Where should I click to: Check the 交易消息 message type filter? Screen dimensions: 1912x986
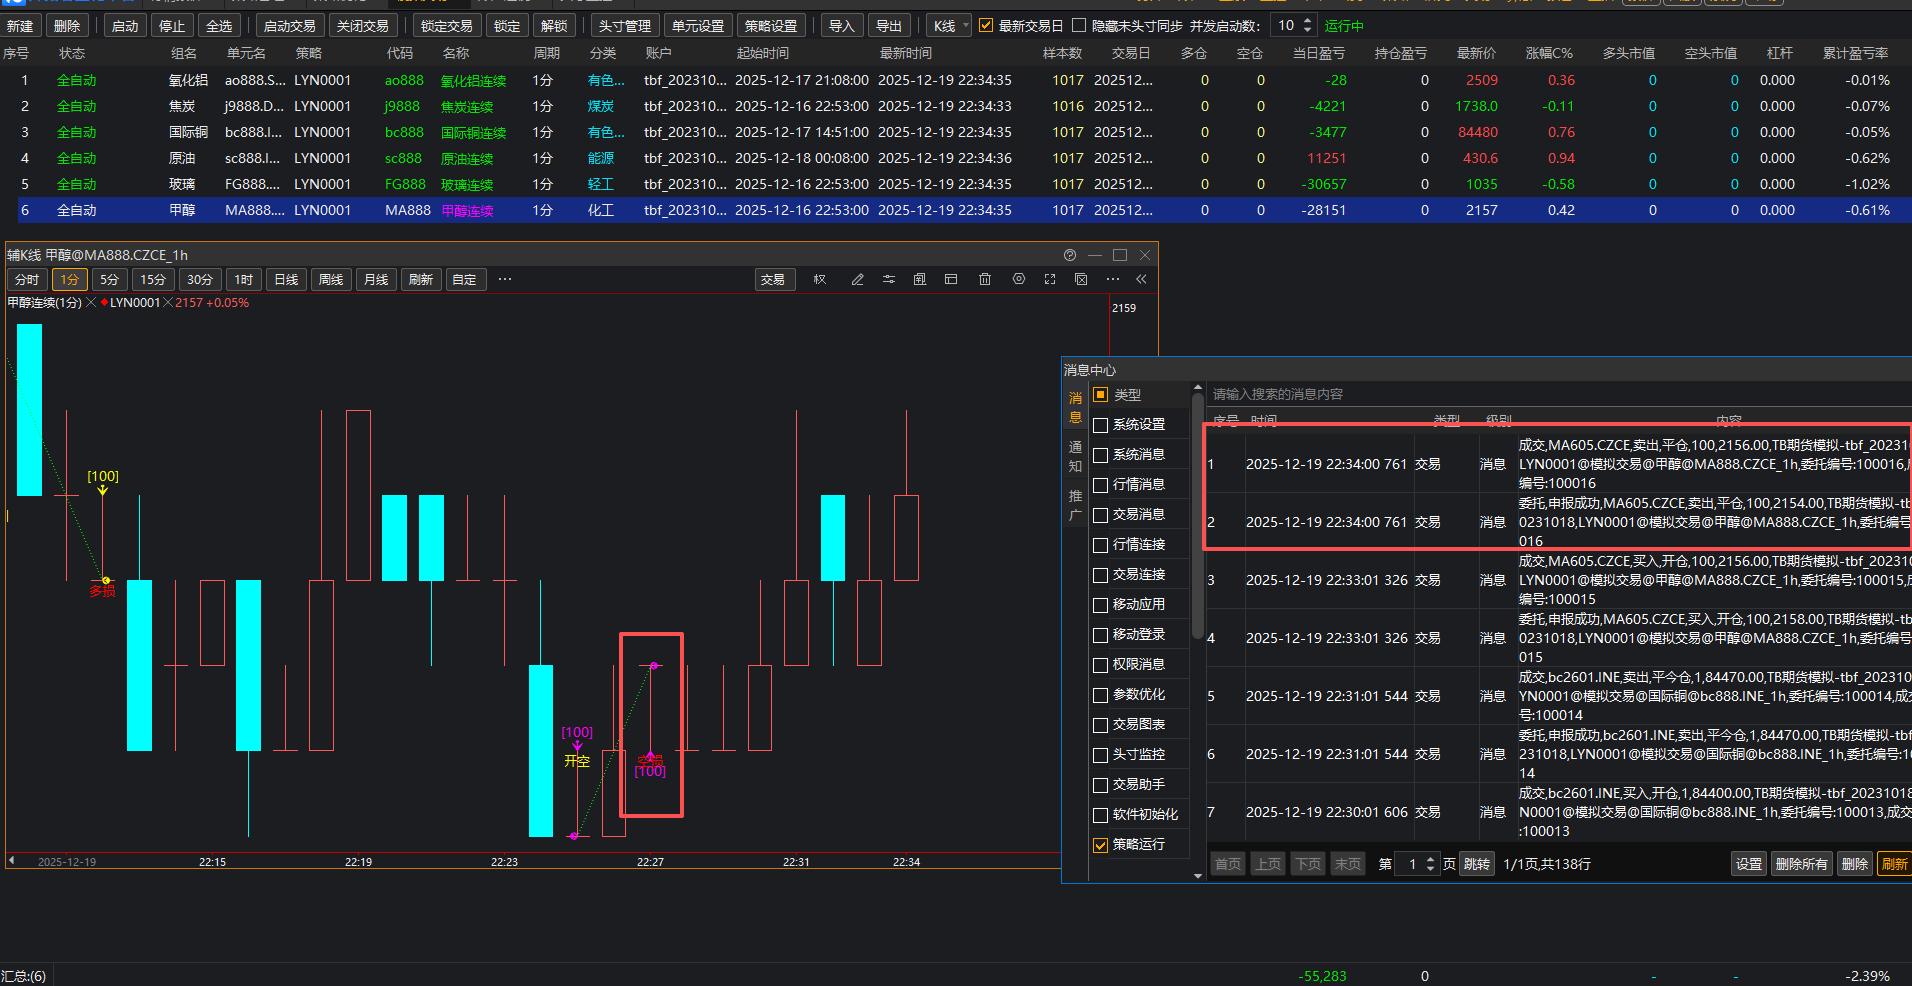pos(1101,515)
